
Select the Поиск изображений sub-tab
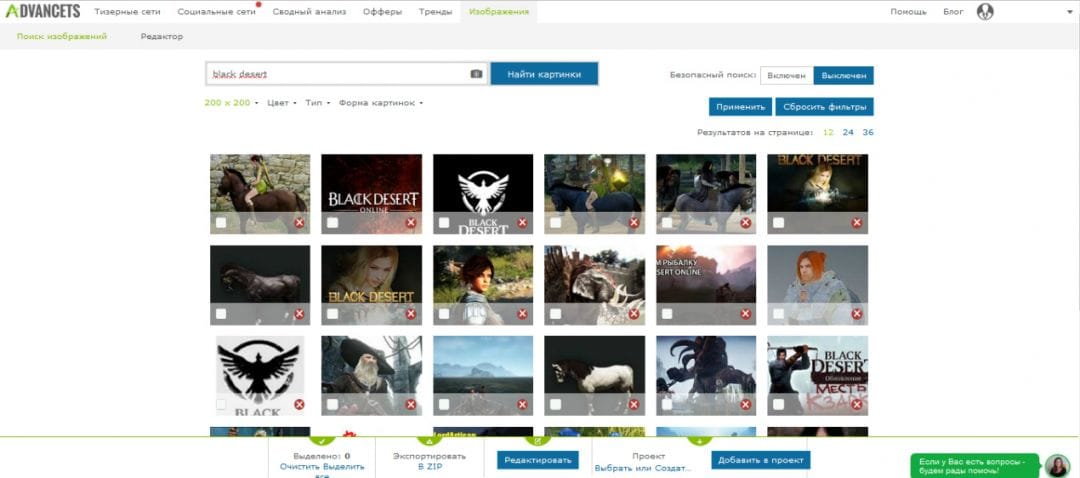click(x=62, y=37)
